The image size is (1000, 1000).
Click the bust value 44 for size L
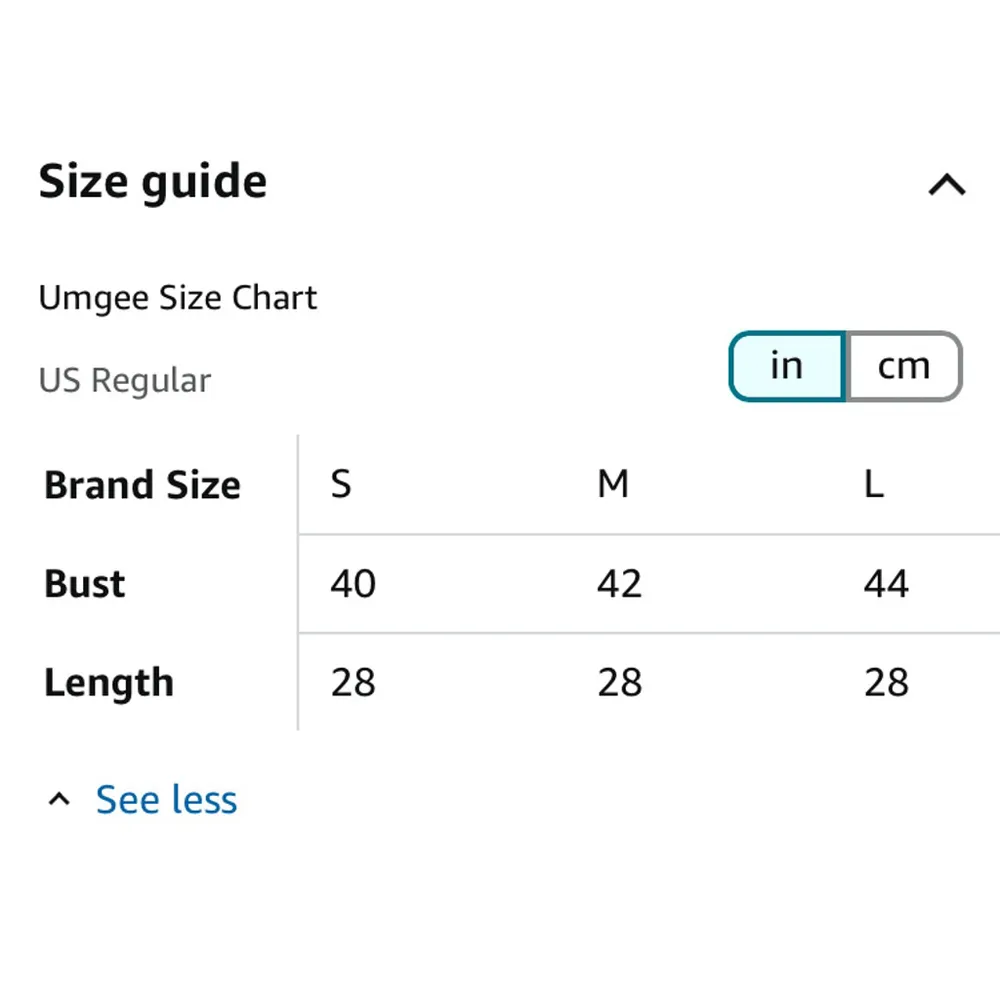886,584
